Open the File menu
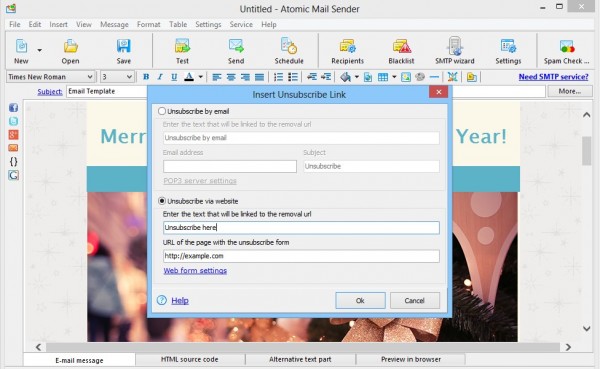600x369 pixels. (x=15, y=24)
